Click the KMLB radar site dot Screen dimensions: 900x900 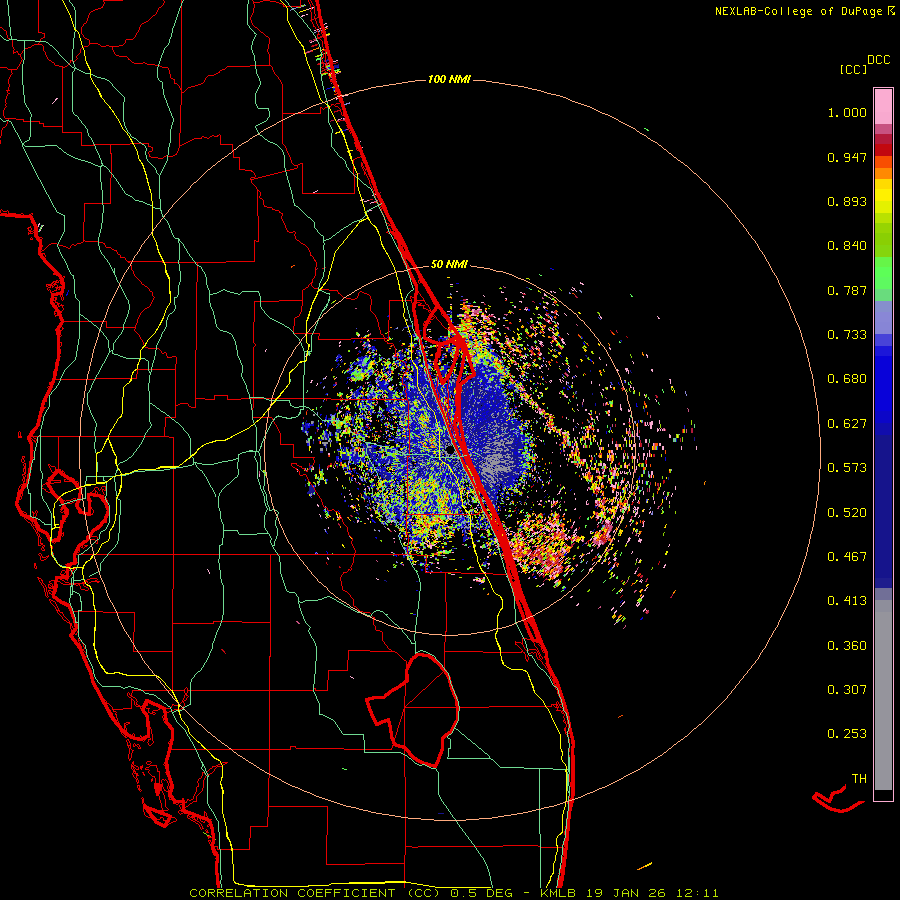coord(449,451)
